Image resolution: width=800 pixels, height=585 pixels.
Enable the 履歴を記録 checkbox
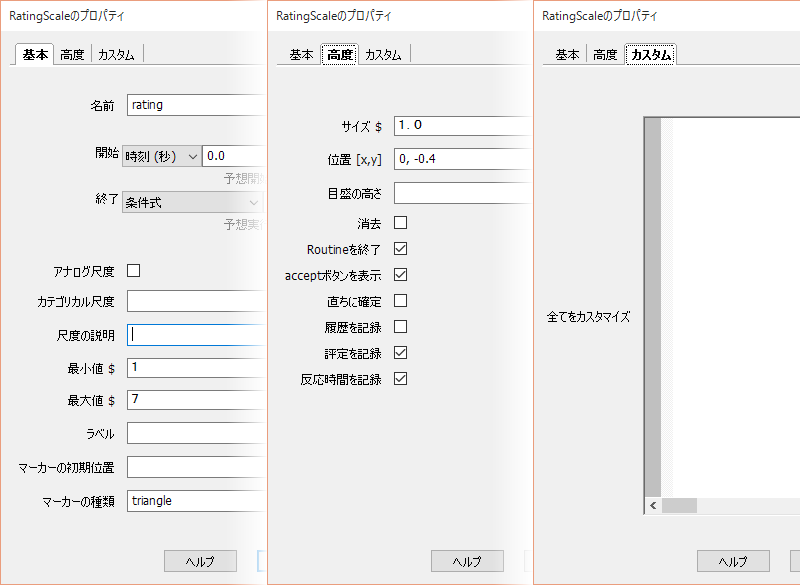401,327
